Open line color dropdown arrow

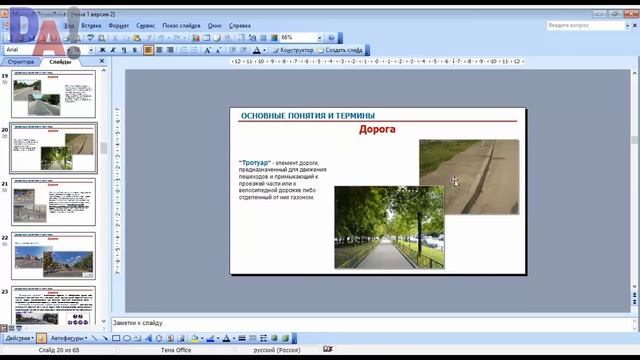(x=218, y=338)
